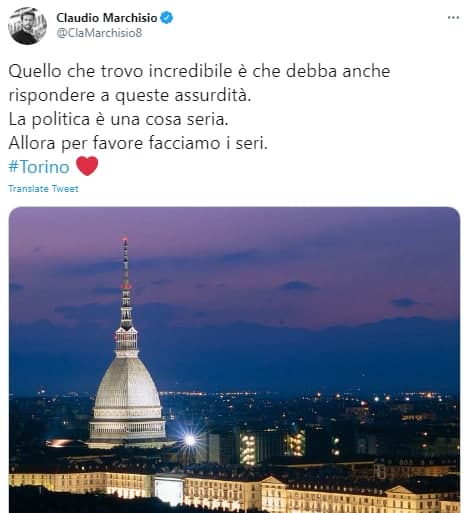Screen dimensions: 469x513
Task: Click the blue verified badge
Action: click(x=167, y=18)
